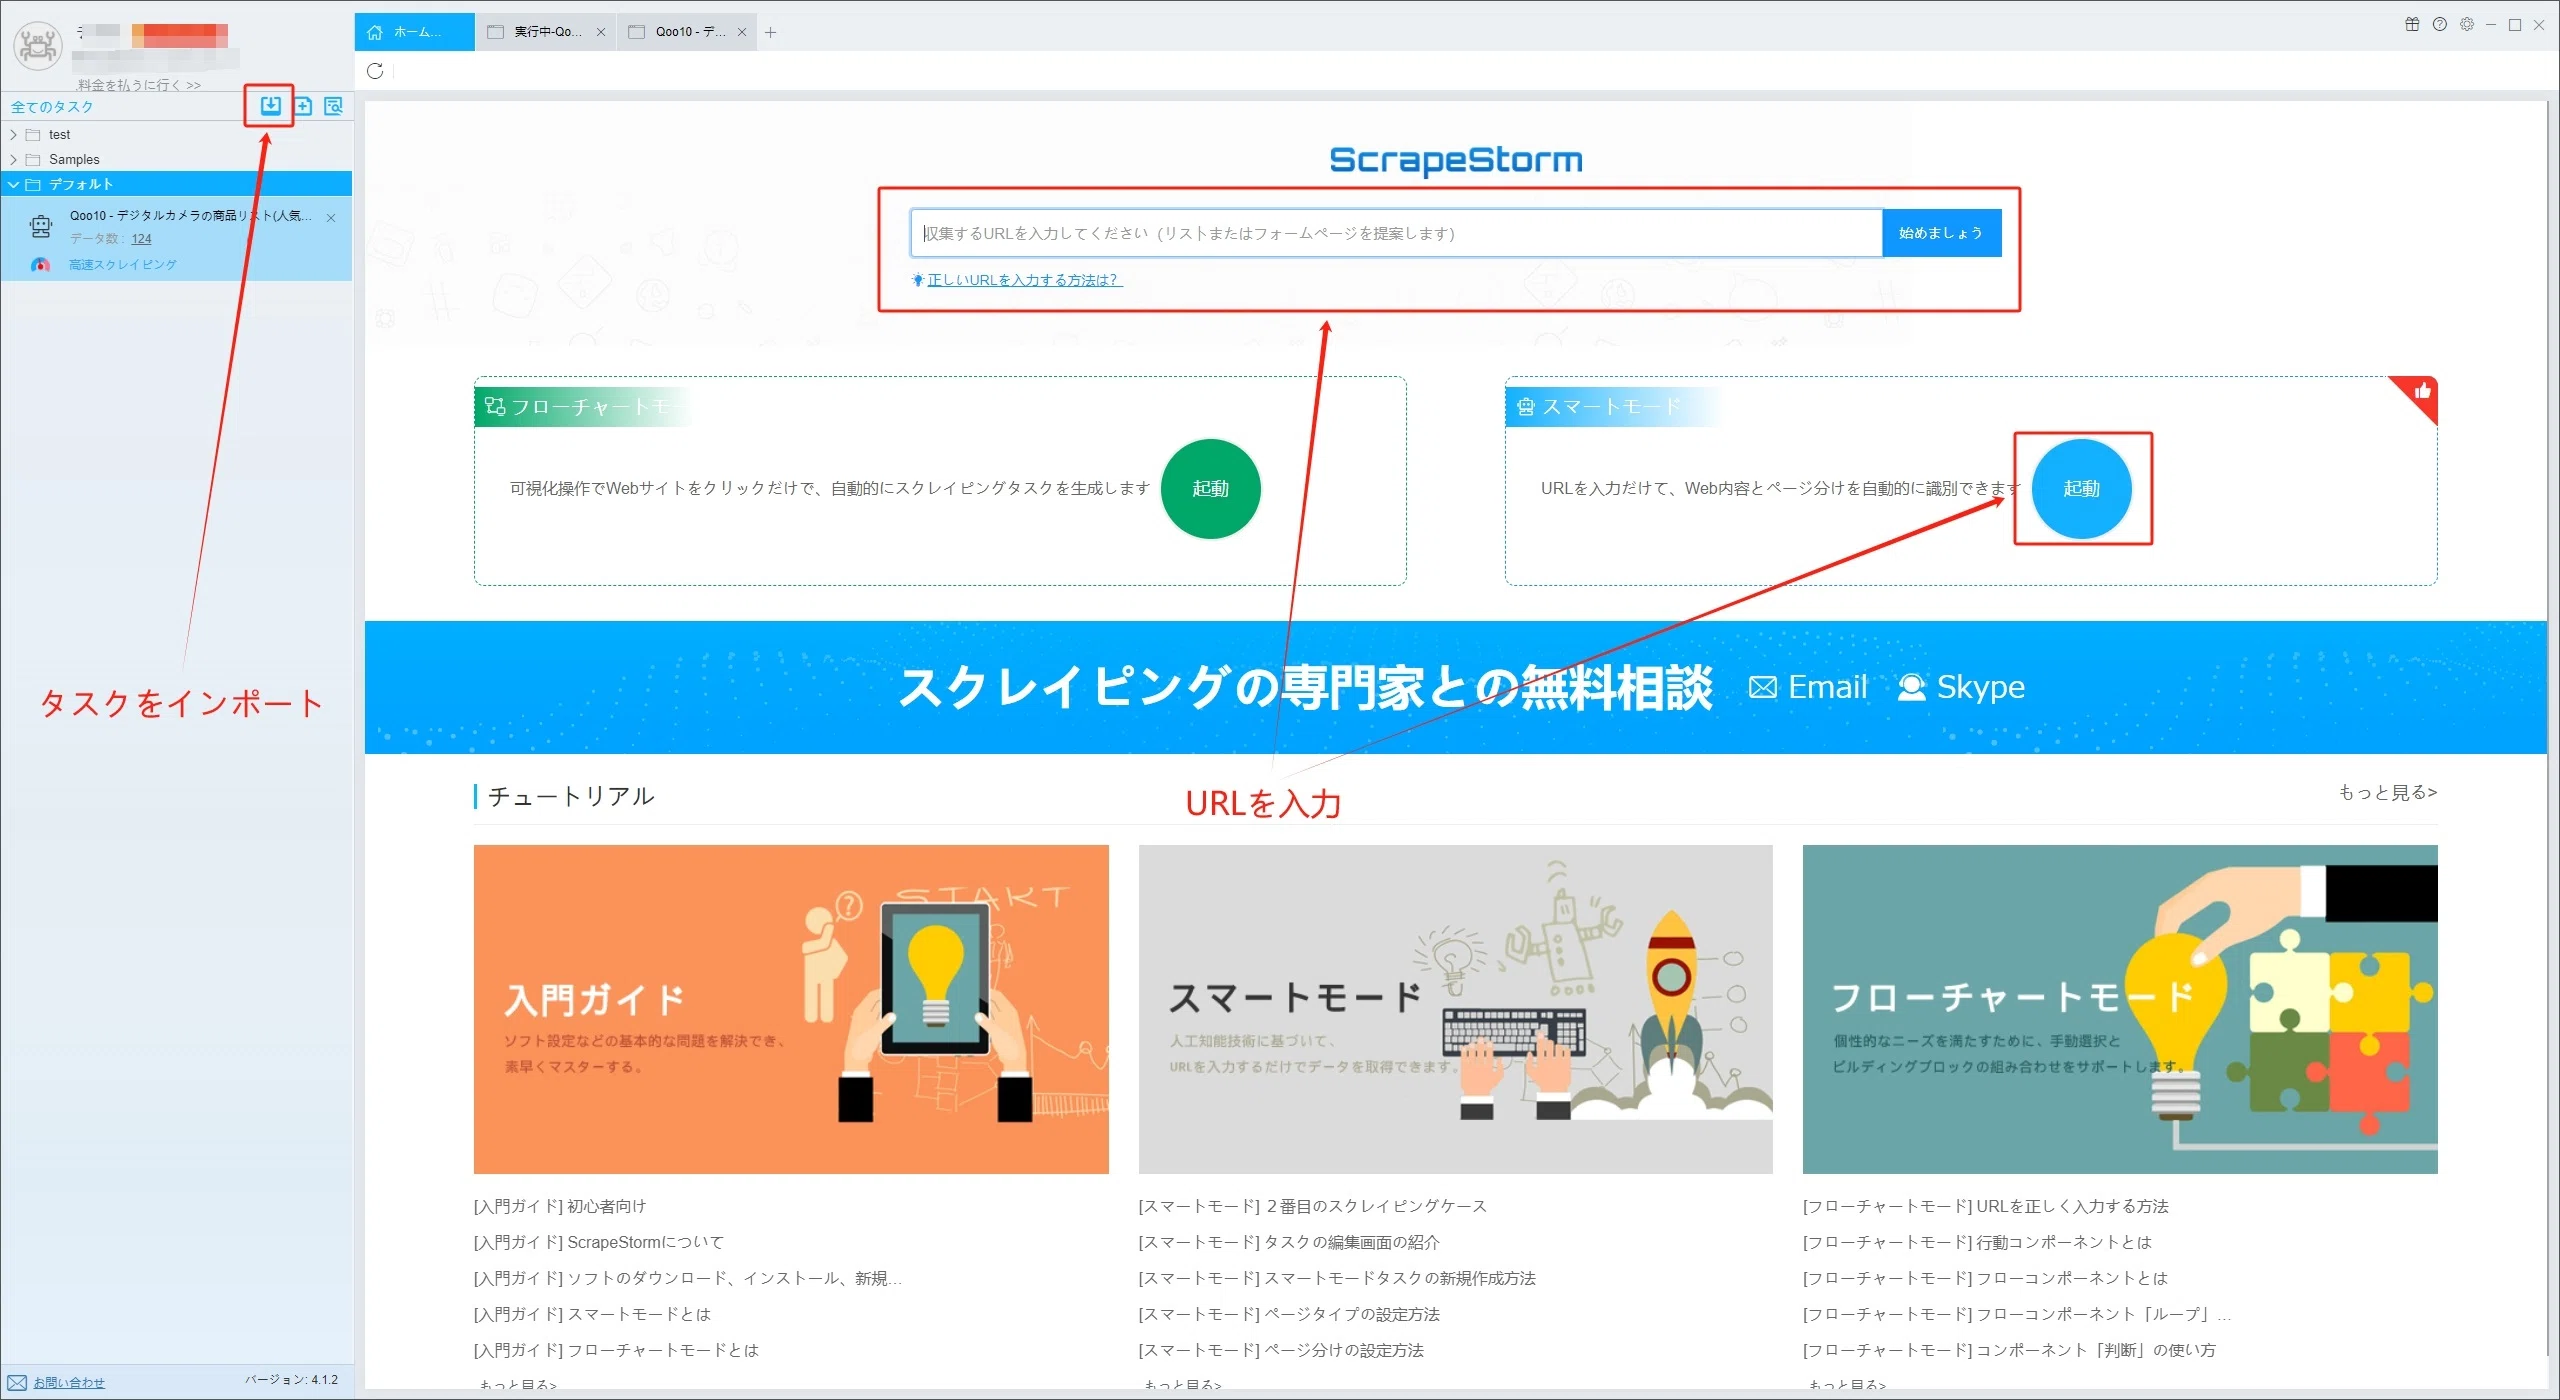The image size is (2560, 1400).
Task: Open [スマートモード] 2番目のスクレイピングケース article
Action: [1313, 1206]
